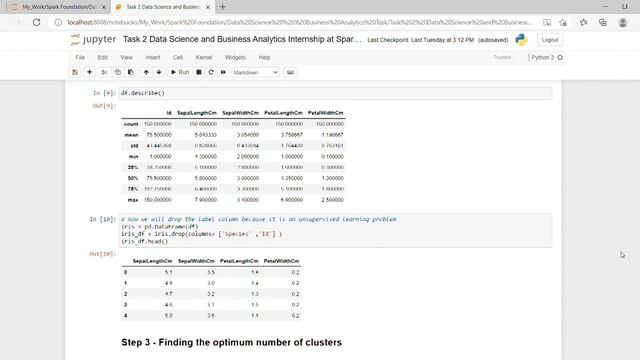Open the Insert menu

click(x=153, y=58)
